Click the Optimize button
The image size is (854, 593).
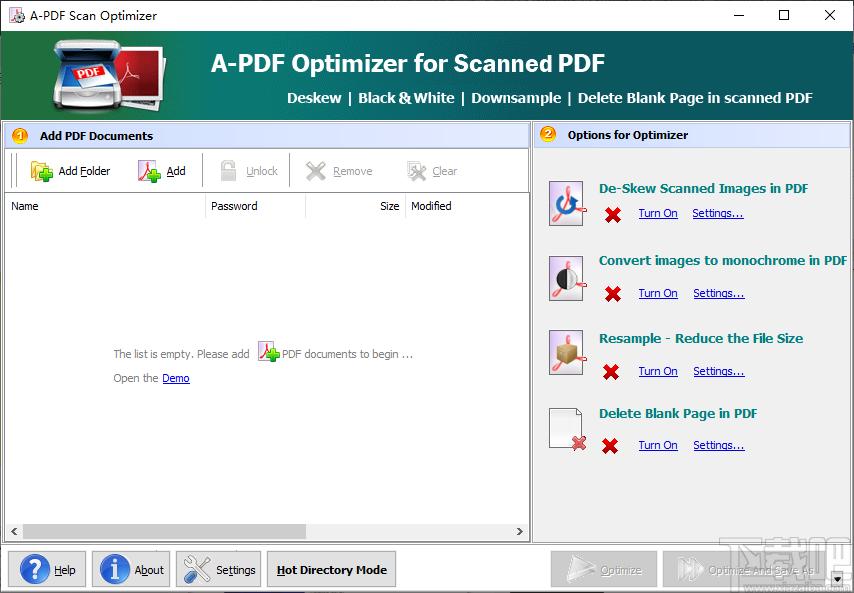[x=605, y=570]
